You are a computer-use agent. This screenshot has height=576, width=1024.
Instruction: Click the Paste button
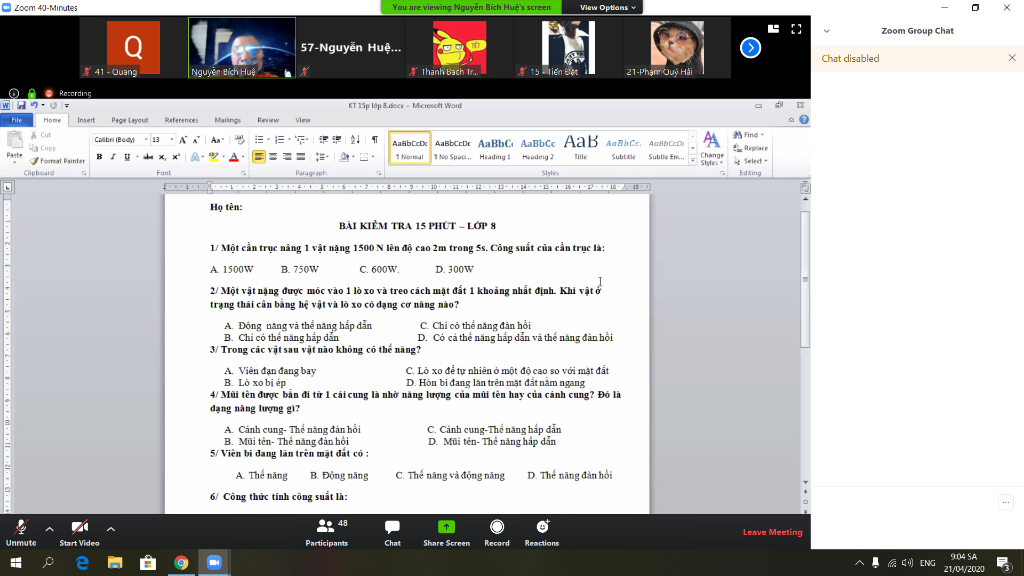click(14, 147)
